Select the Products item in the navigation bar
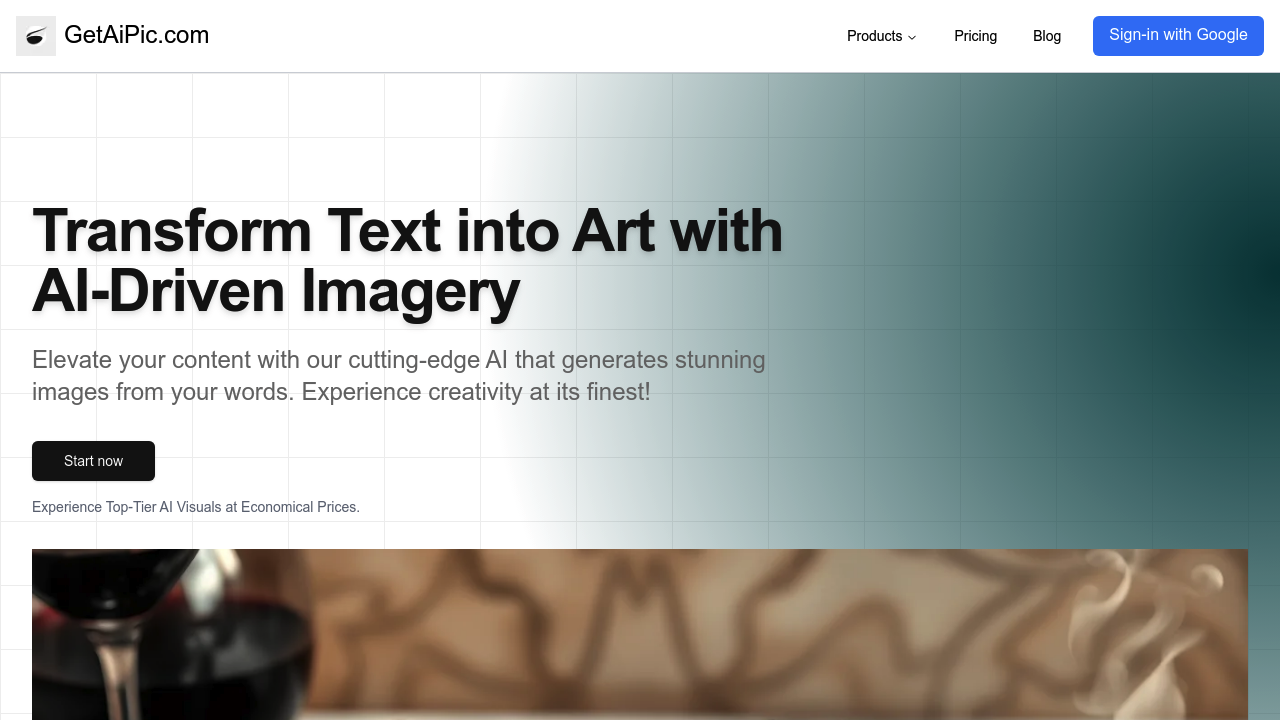 click(x=875, y=36)
